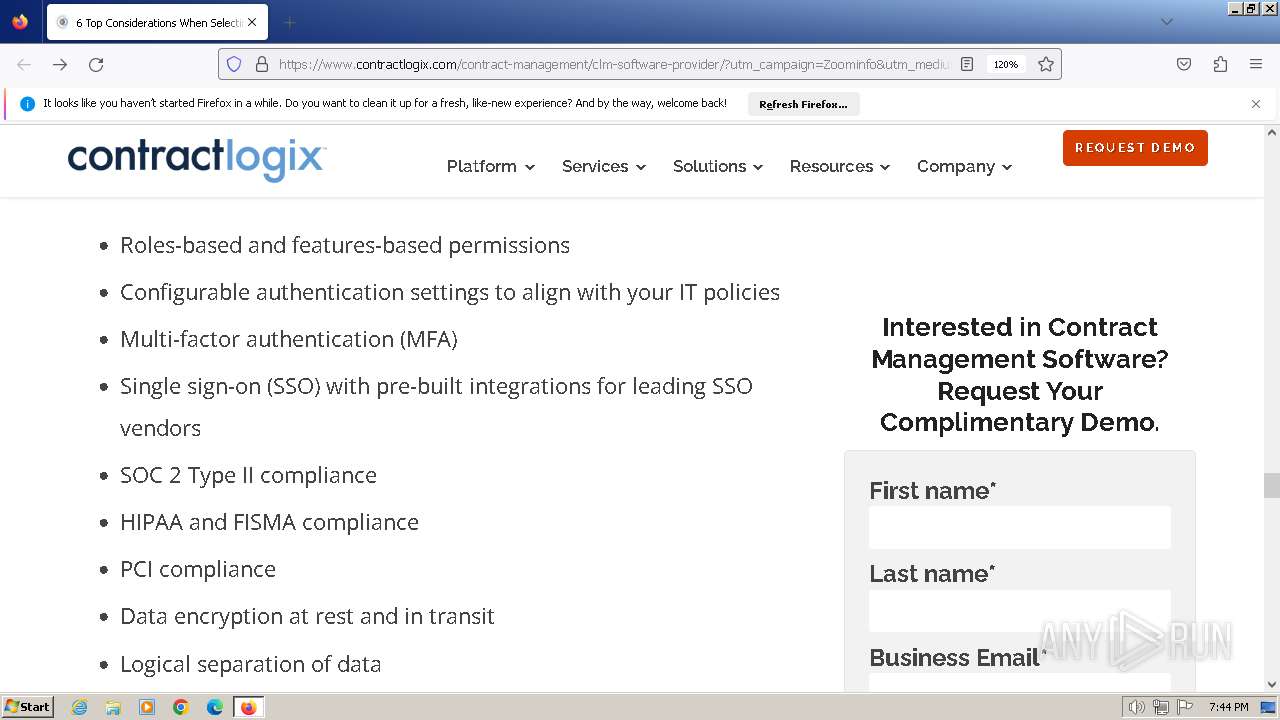Viewport: 1280px width, 720px height.
Task: Toggle Reader View icon in the address bar
Action: point(967,64)
